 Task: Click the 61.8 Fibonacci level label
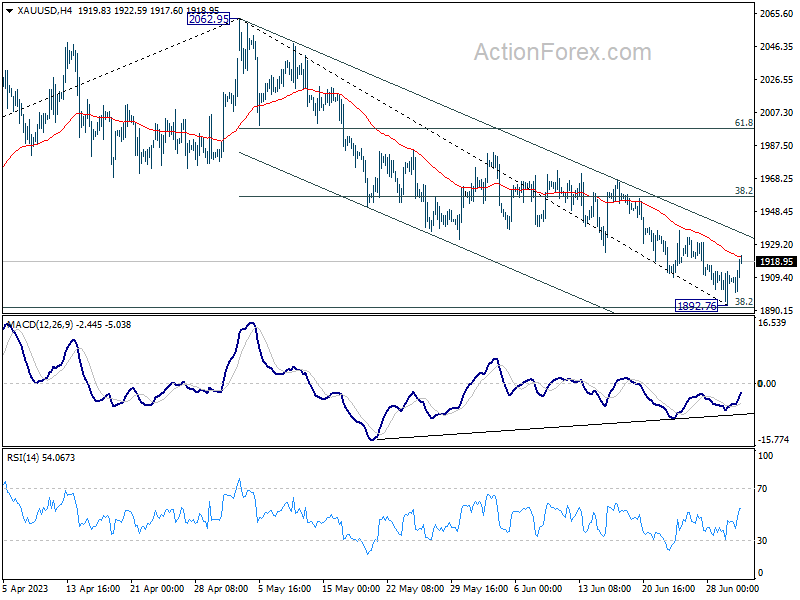(743, 122)
